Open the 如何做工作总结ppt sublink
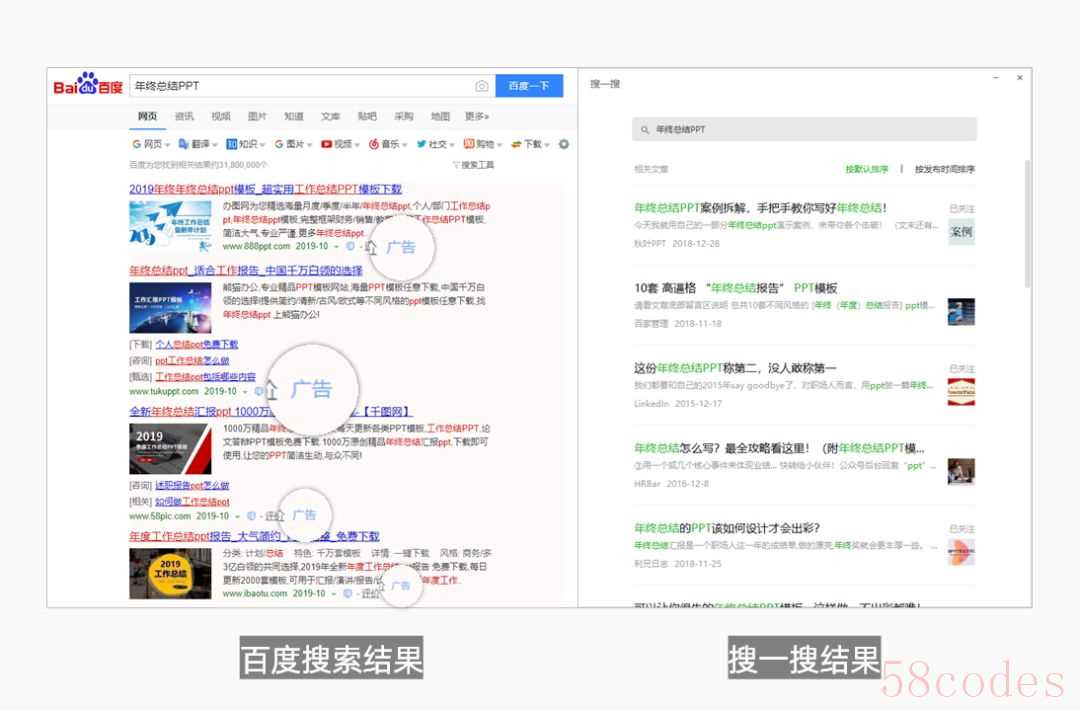This screenshot has height=710, width=1080. [192, 502]
